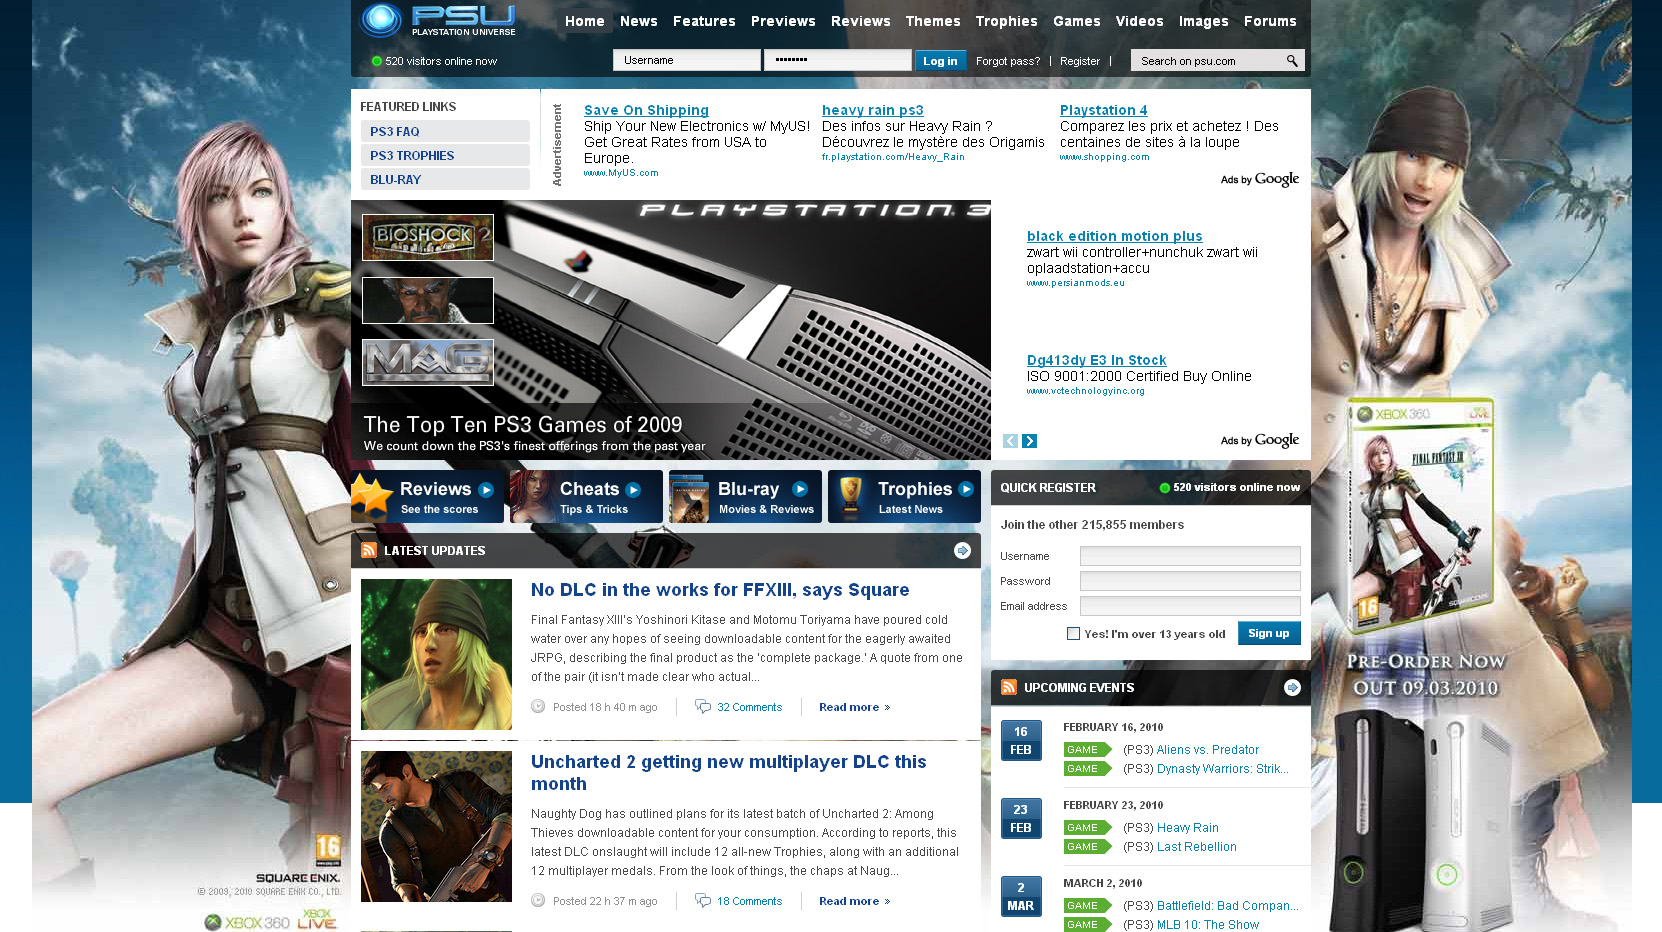Click the 2 MAR calendar date icon
Screen dimensions: 1662x932
tap(1021, 896)
